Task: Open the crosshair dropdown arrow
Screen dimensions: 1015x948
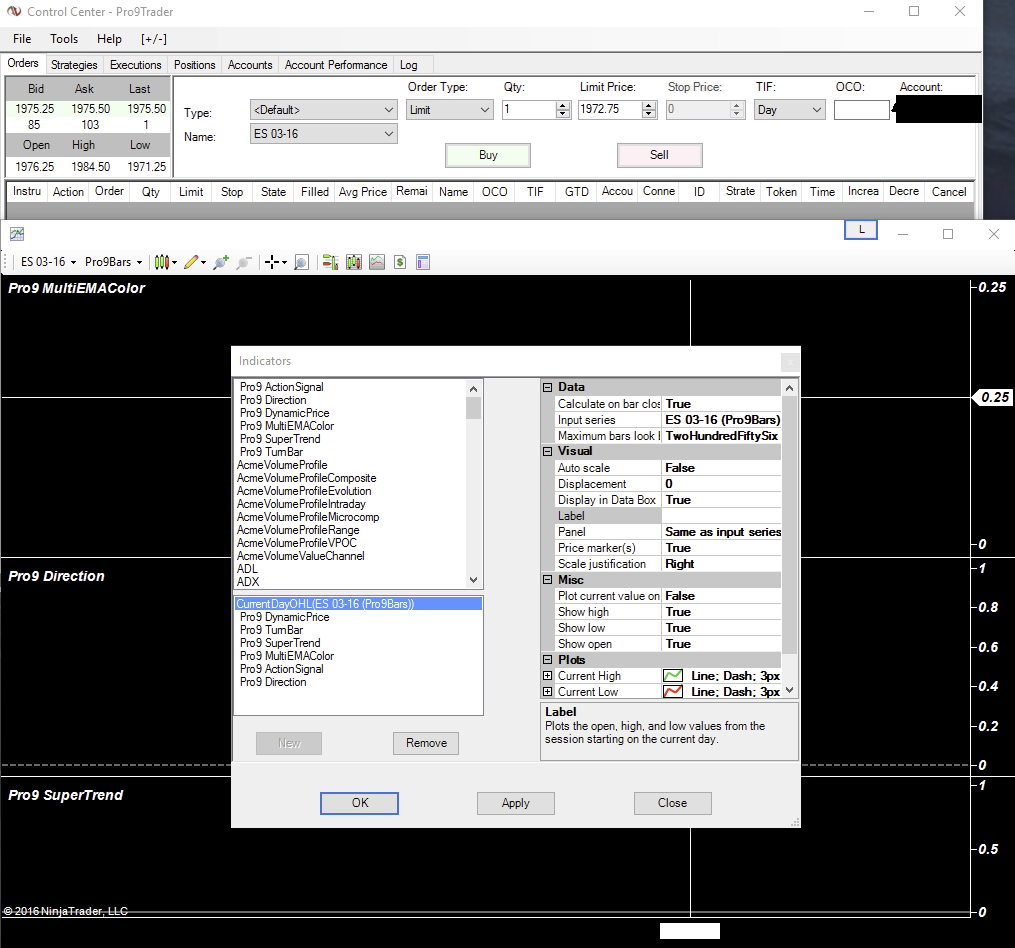Action: (x=284, y=263)
